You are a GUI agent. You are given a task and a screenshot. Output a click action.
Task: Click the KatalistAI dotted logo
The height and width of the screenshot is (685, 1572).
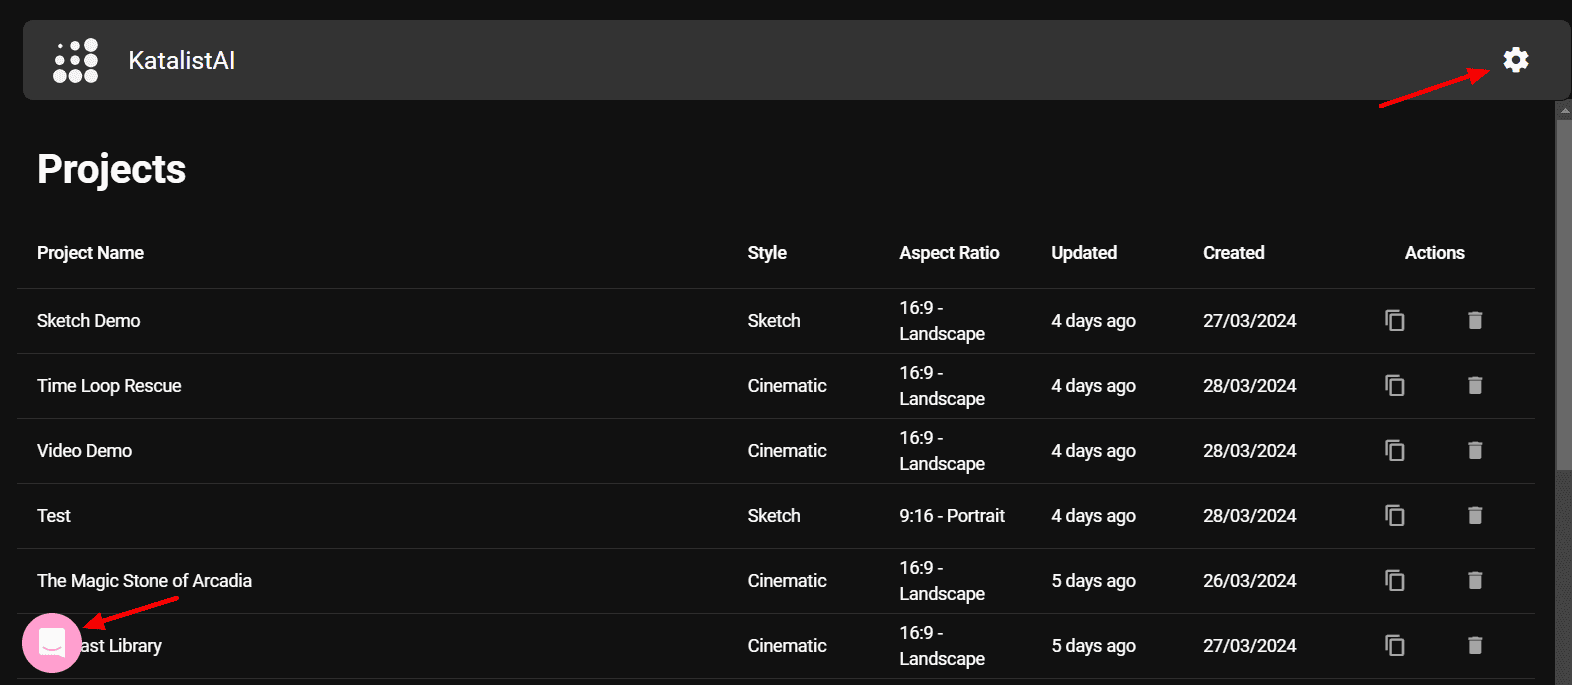click(x=76, y=61)
